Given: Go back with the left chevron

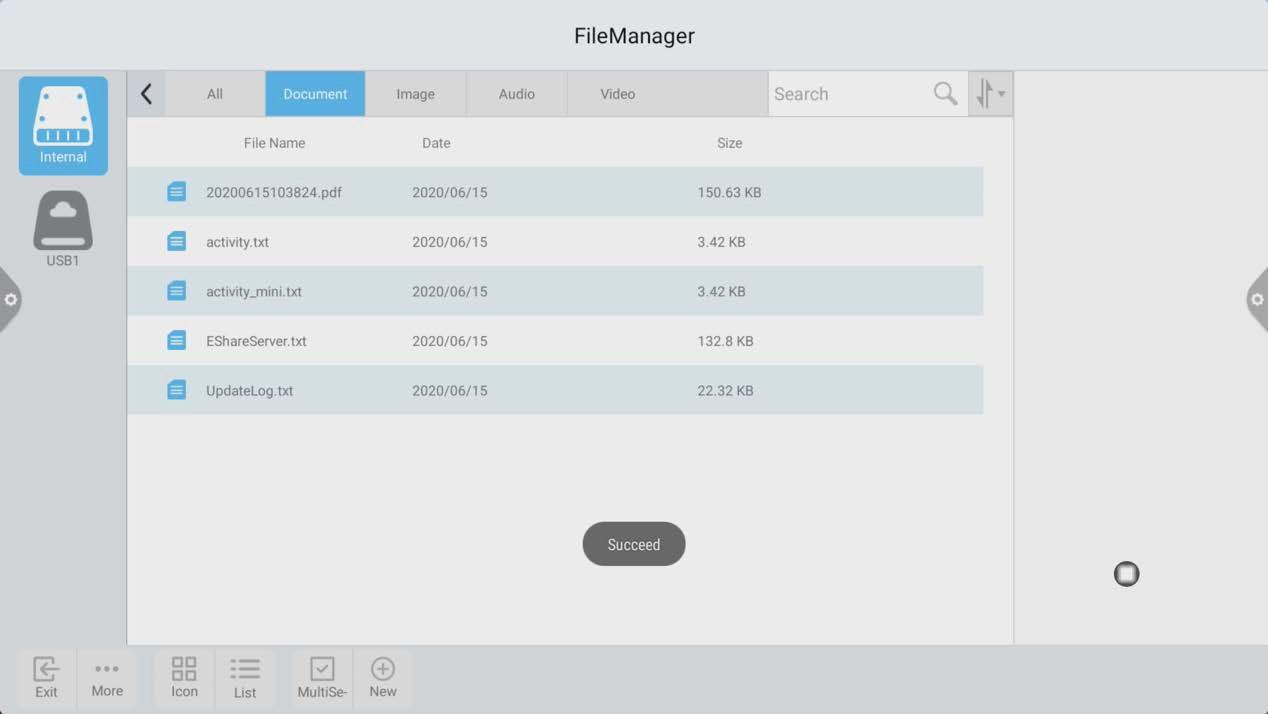Looking at the screenshot, I should [x=146, y=94].
